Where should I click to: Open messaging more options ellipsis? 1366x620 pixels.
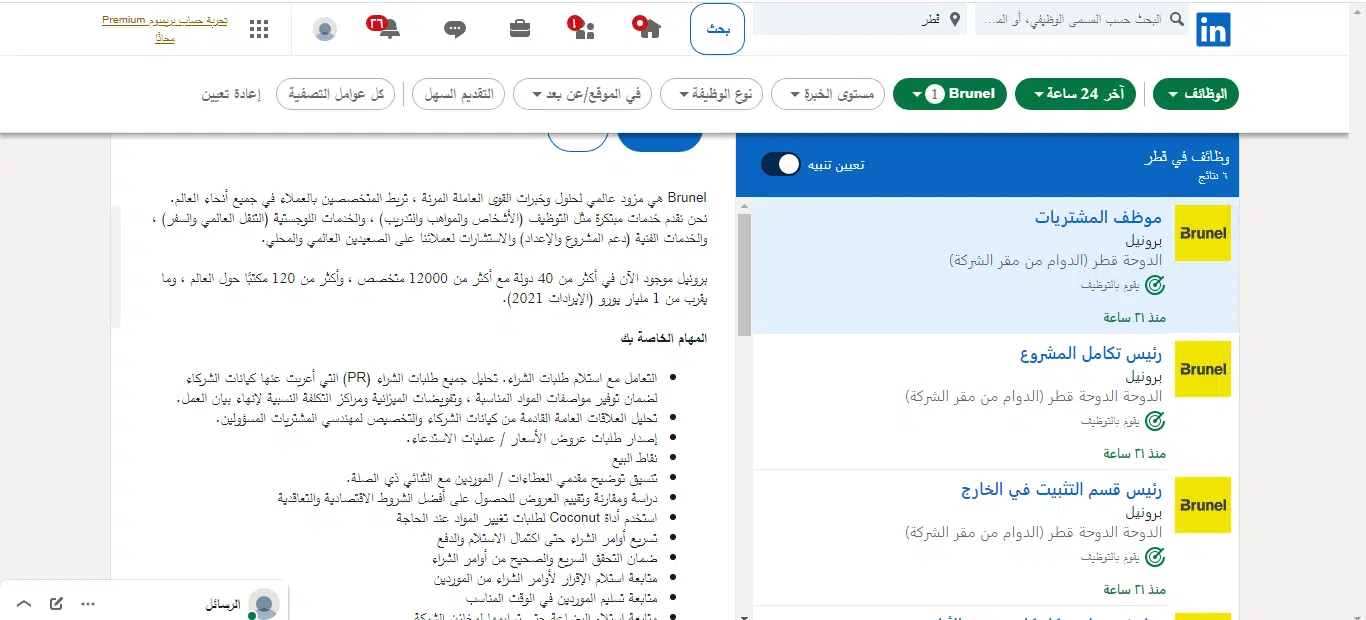click(88, 604)
